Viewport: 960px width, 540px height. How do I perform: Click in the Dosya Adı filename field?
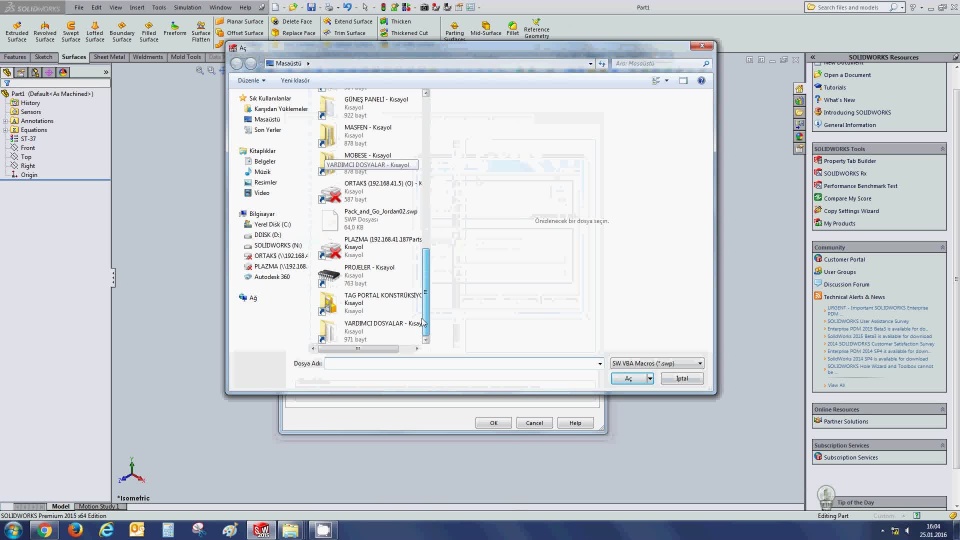(460, 364)
